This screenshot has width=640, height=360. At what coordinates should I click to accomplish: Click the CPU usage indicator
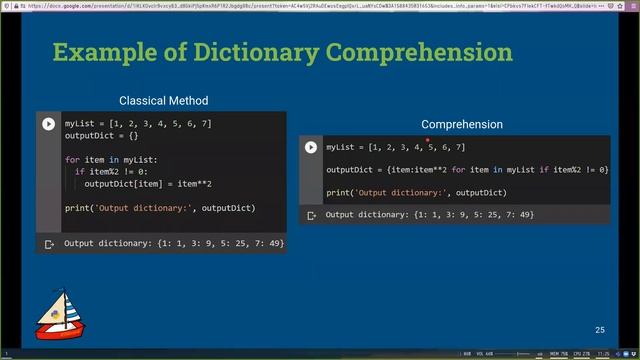[x=582, y=354]
